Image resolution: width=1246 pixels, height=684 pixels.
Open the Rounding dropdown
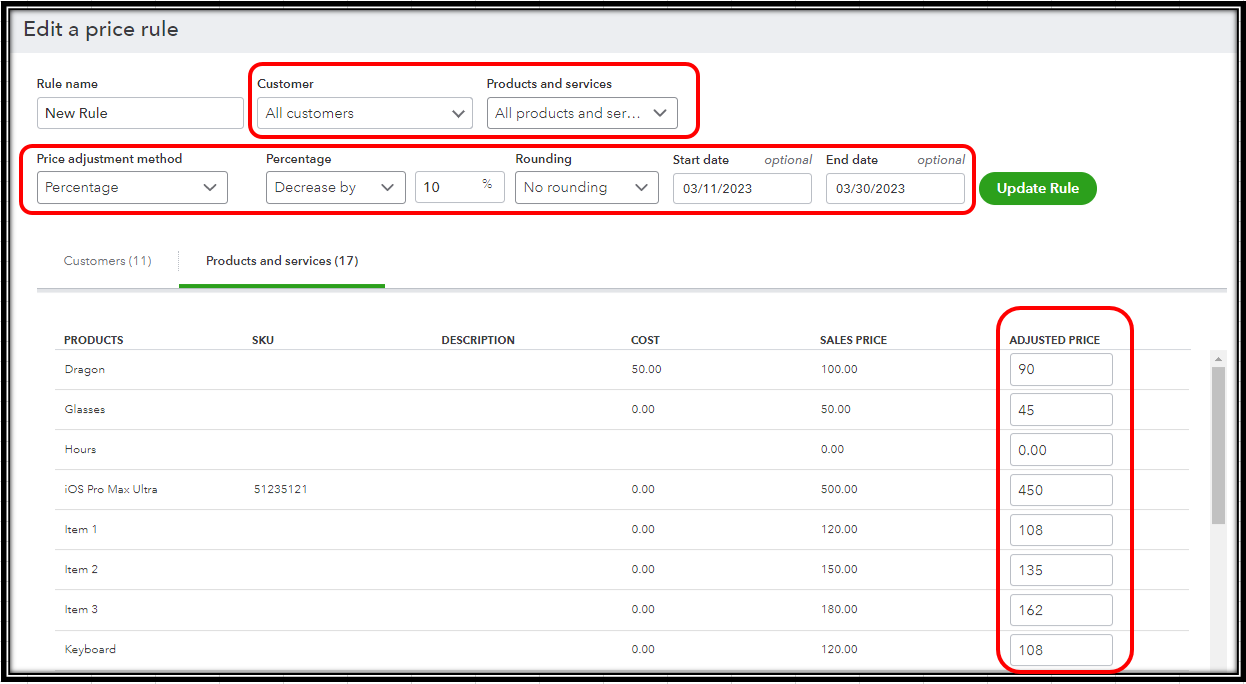point(586,187)
